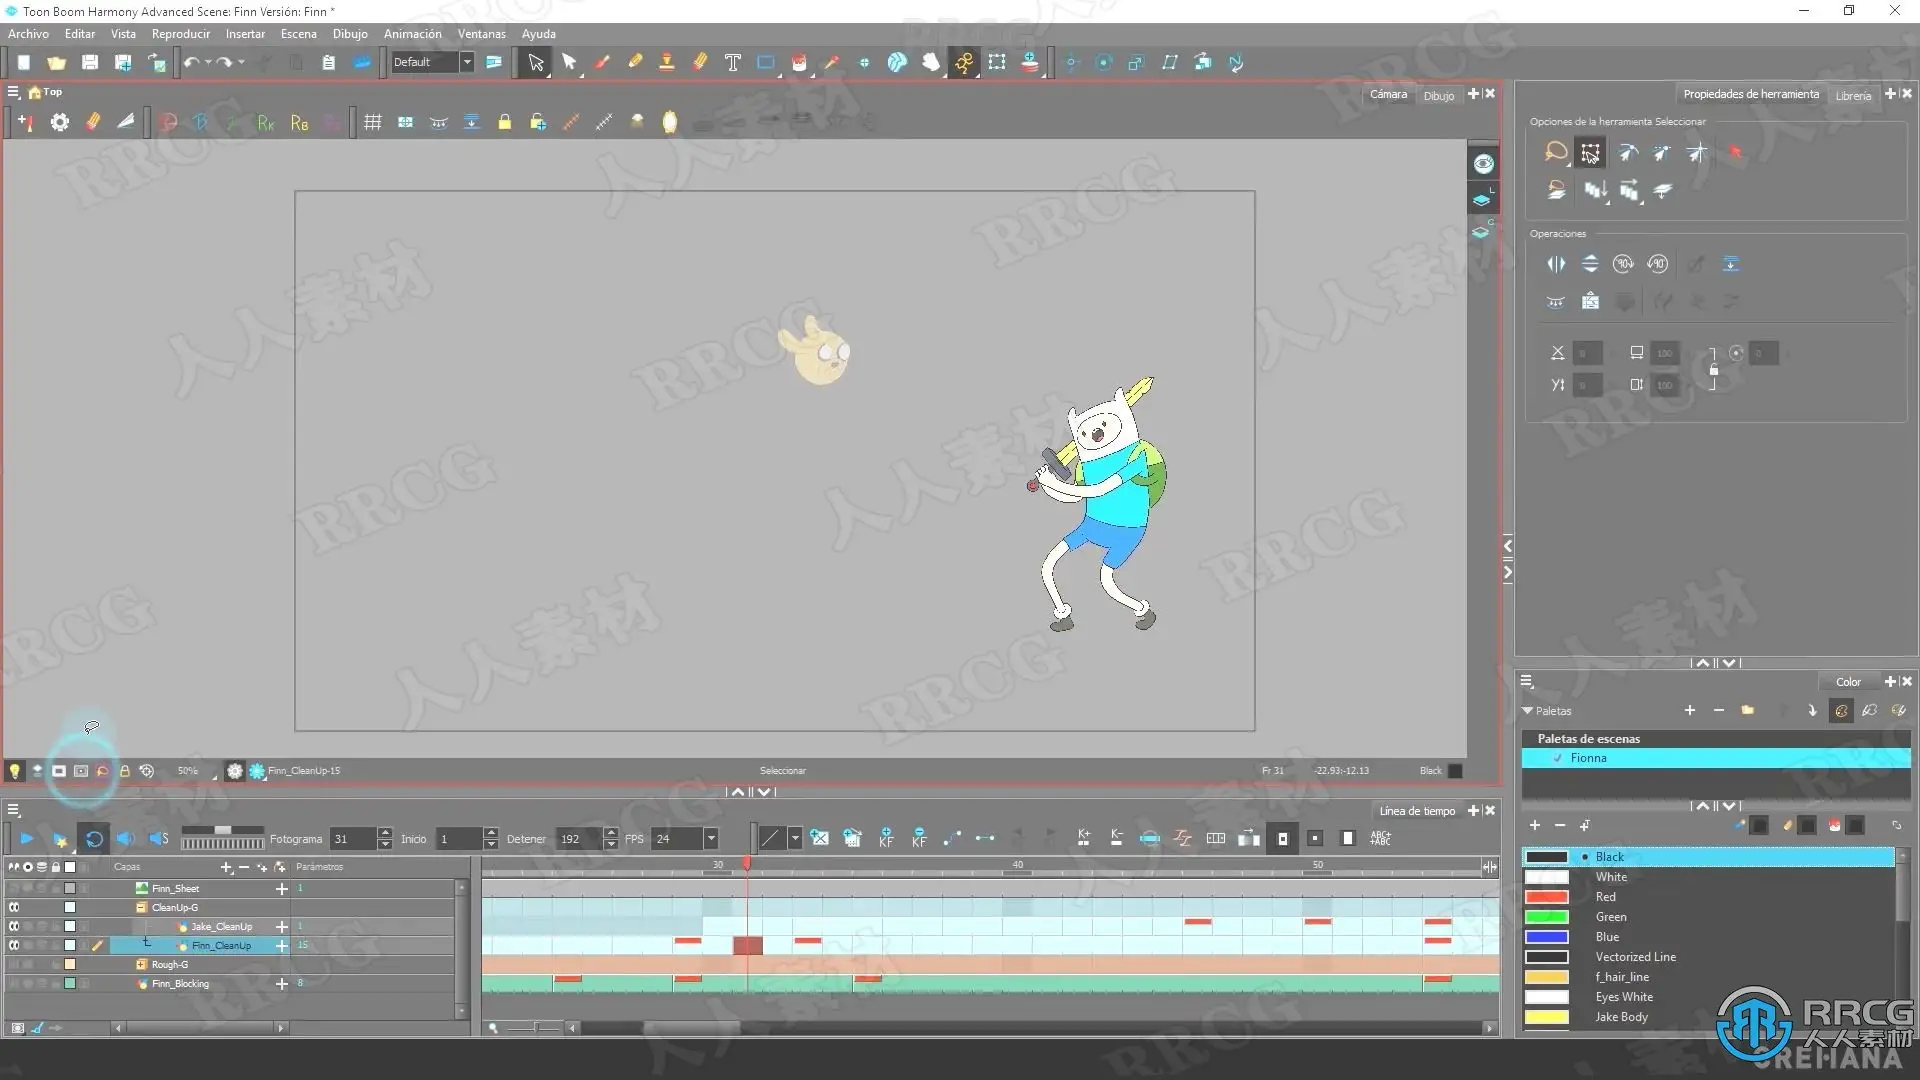Open the FPS dropdown arrow
This screenshot has width=1920, height=1080.
[x=711, y=838]
